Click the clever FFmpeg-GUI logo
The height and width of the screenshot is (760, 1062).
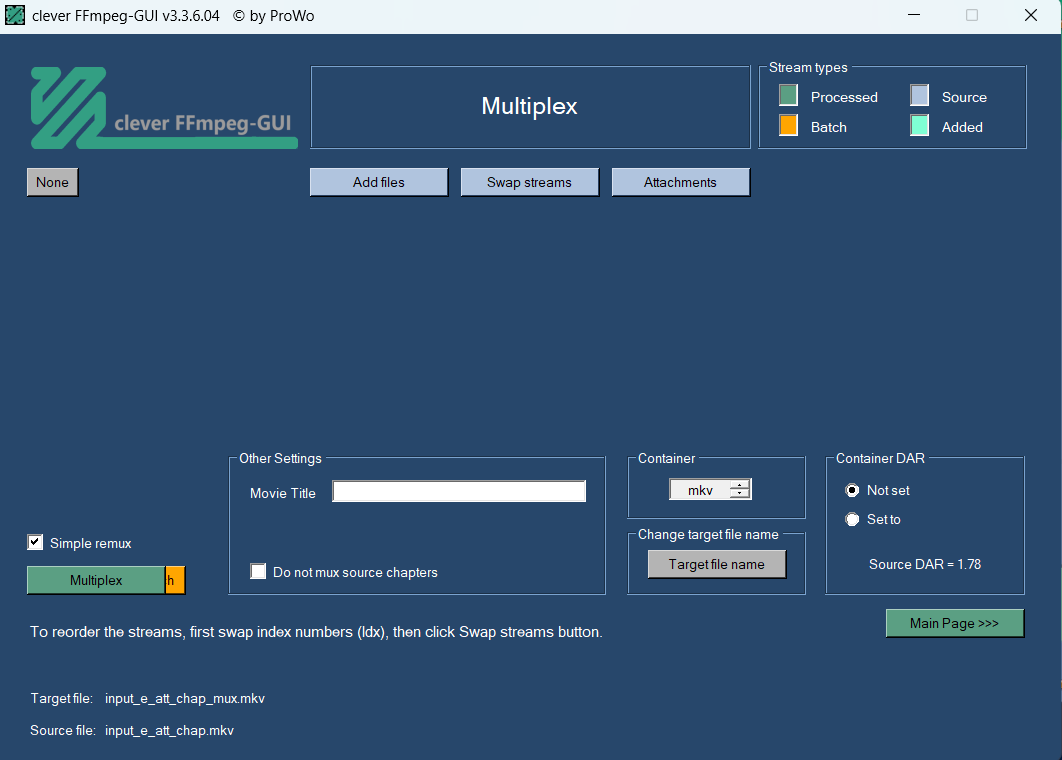click(164, 107)
